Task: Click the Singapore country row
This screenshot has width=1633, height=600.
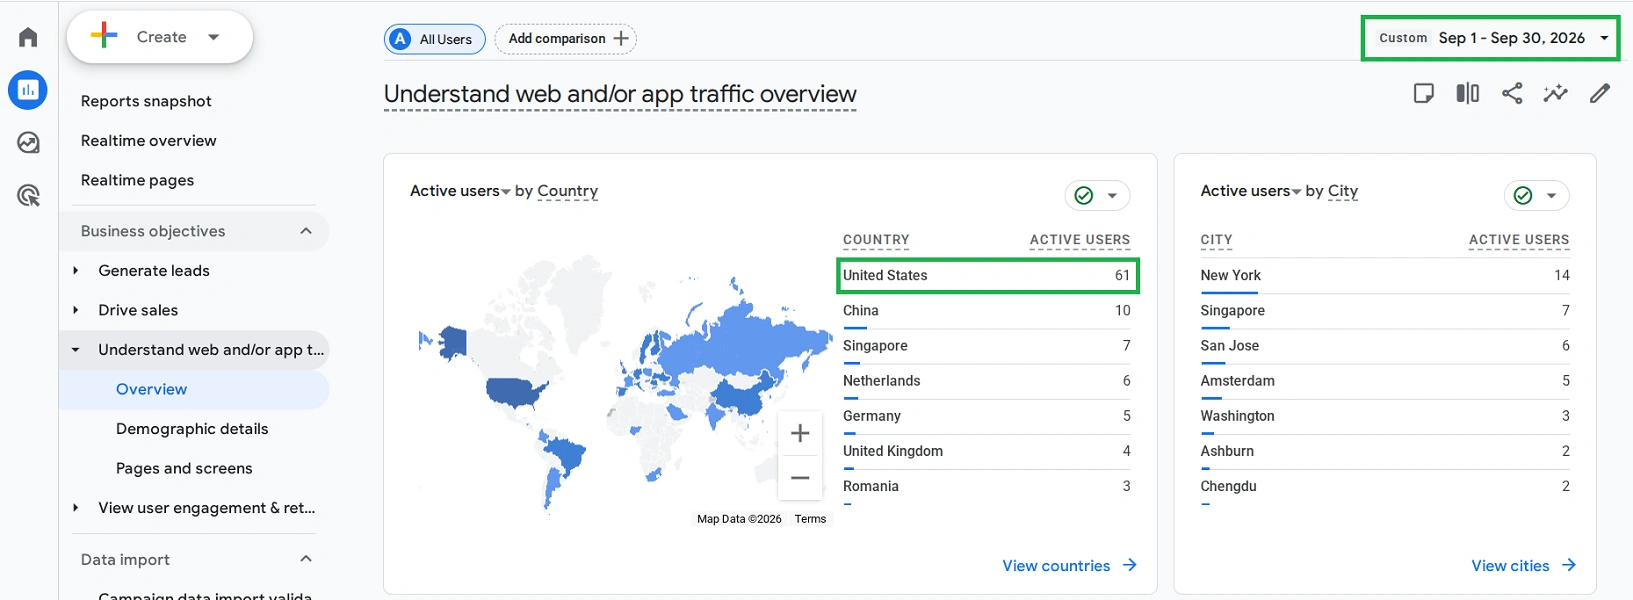Action: tap(987, 346)
